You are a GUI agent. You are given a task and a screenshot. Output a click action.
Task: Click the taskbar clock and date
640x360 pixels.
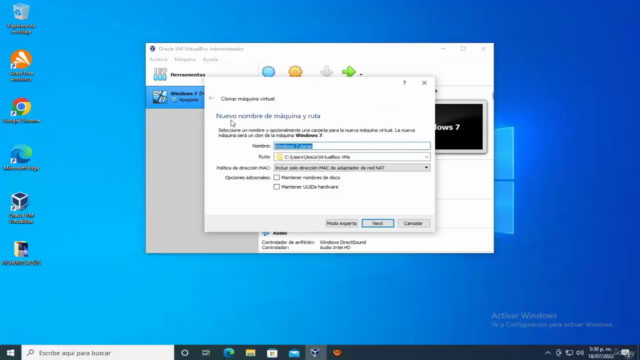(x=601, y=353)
